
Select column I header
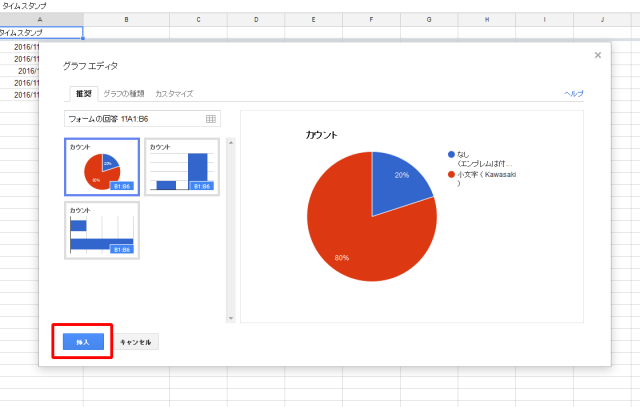tap(544, 20)
